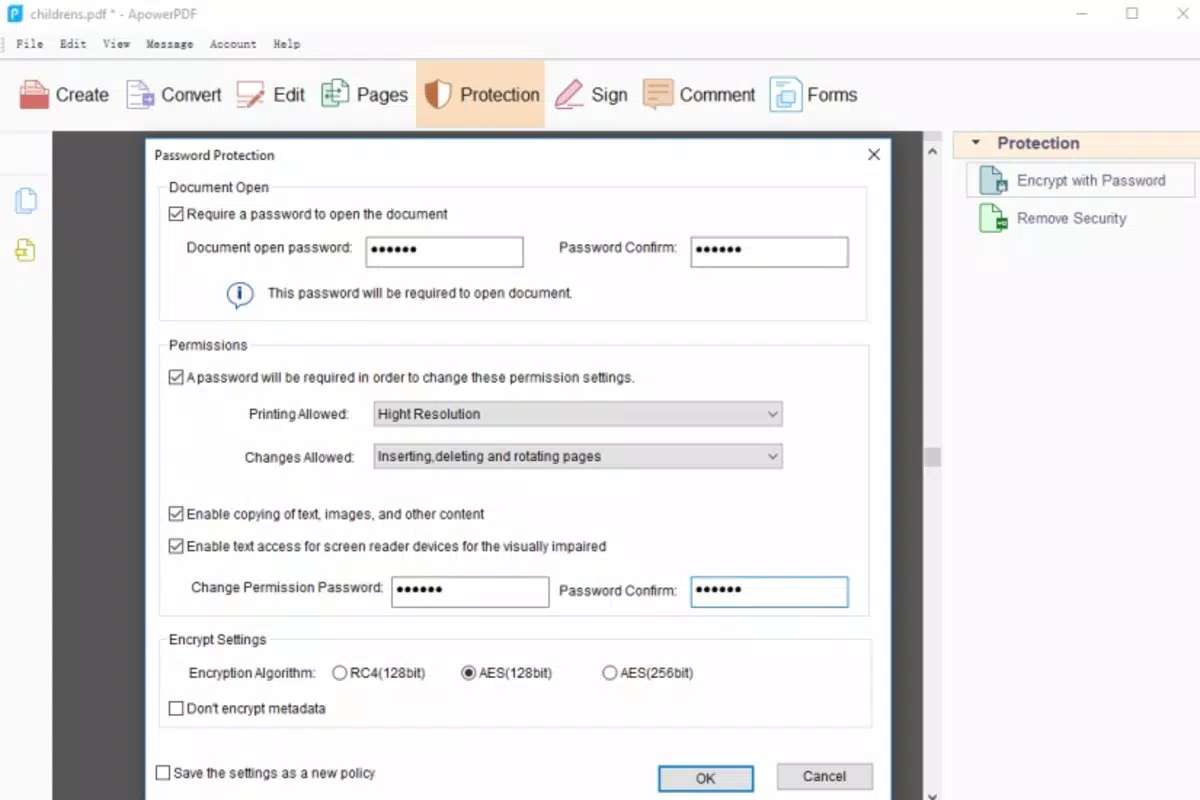The image size is (1200, 800).
Task: Open the Message menu
Action: (x=170, y=44)
